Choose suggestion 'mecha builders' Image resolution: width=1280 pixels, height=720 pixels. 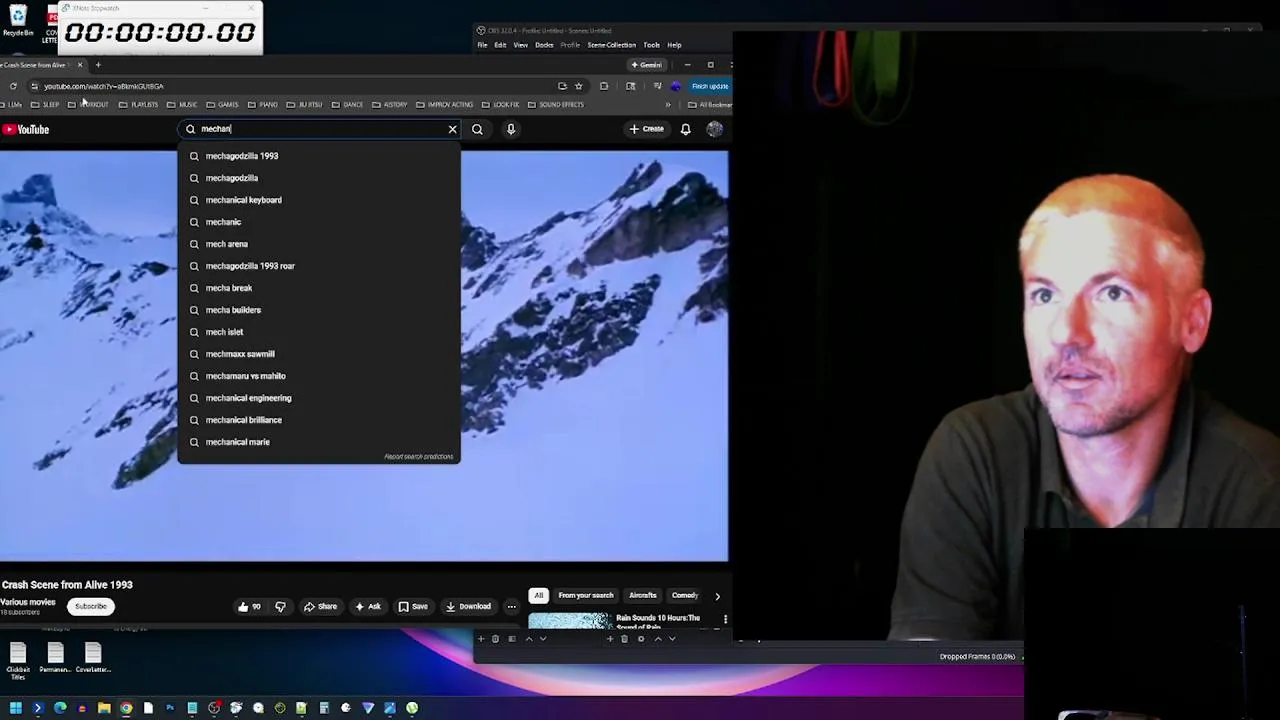(319, 310)
